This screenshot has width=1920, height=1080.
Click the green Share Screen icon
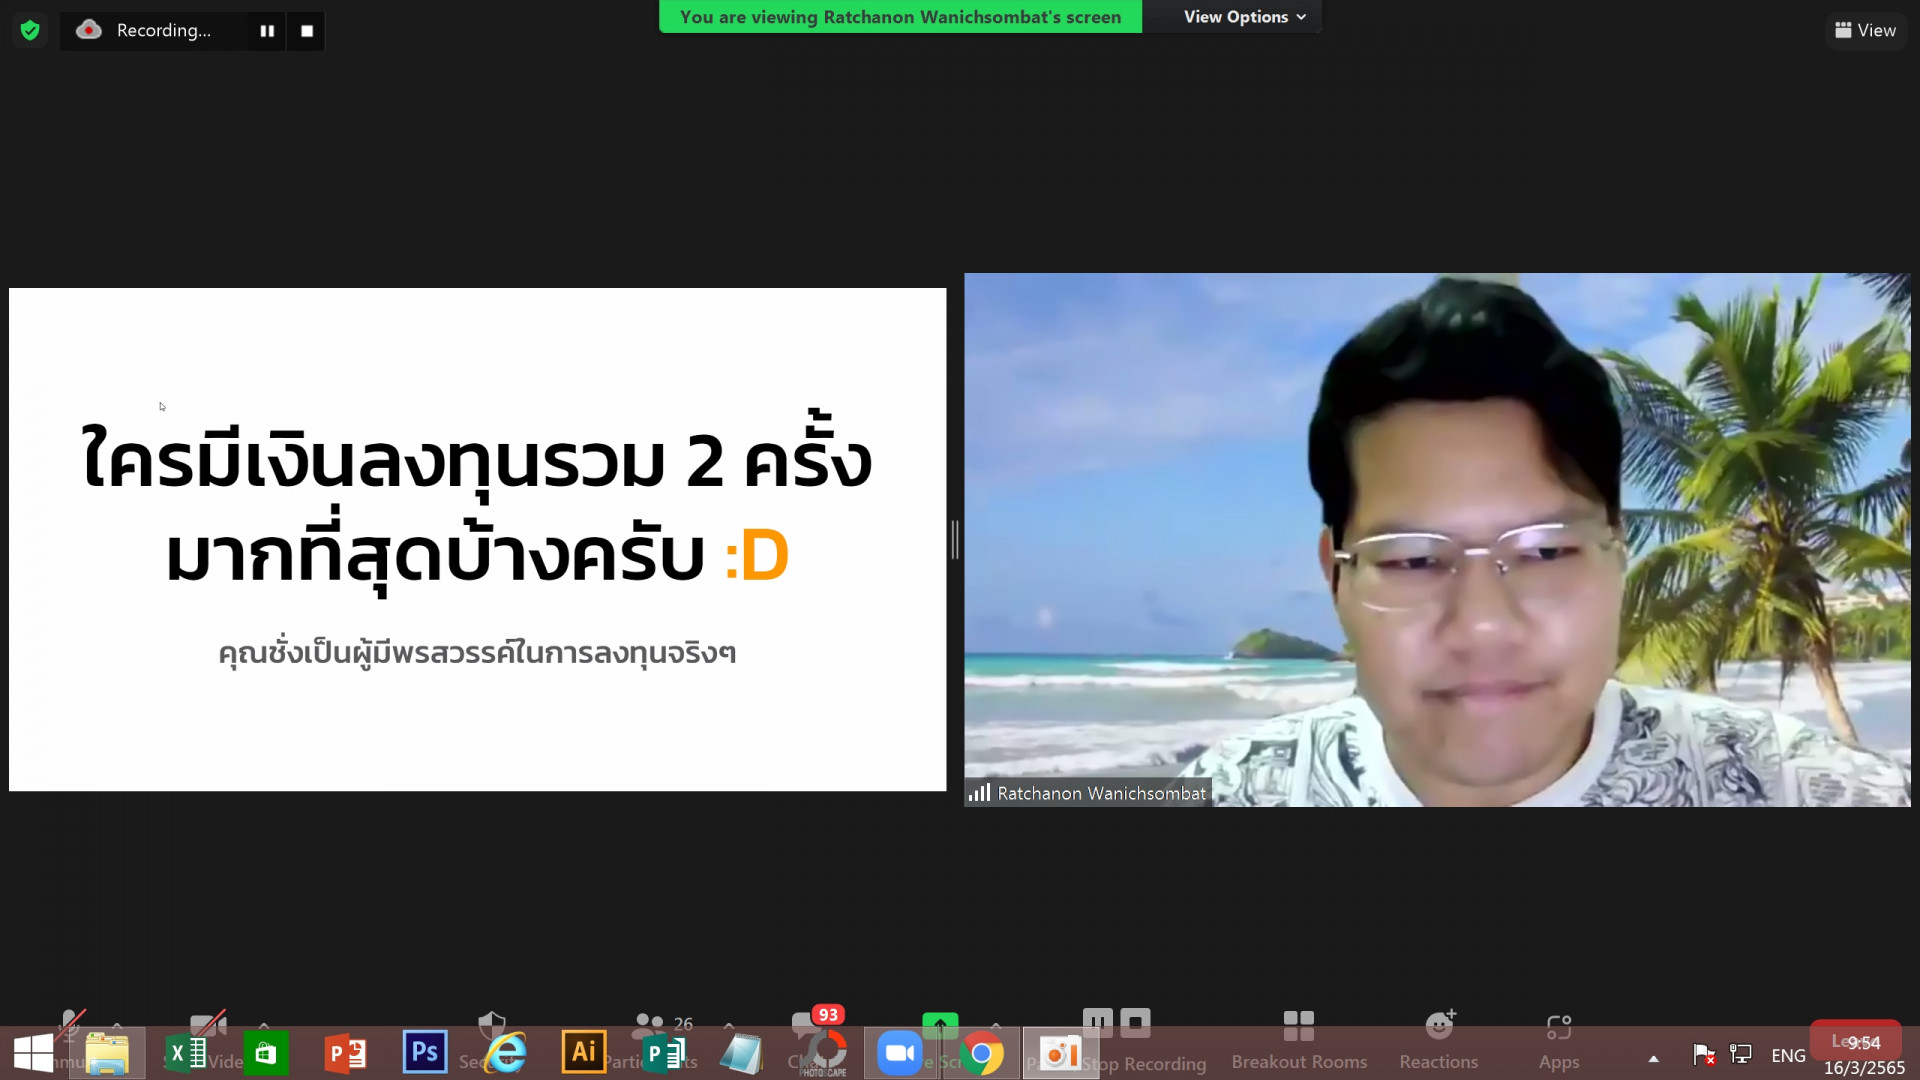click(940, 1023)
